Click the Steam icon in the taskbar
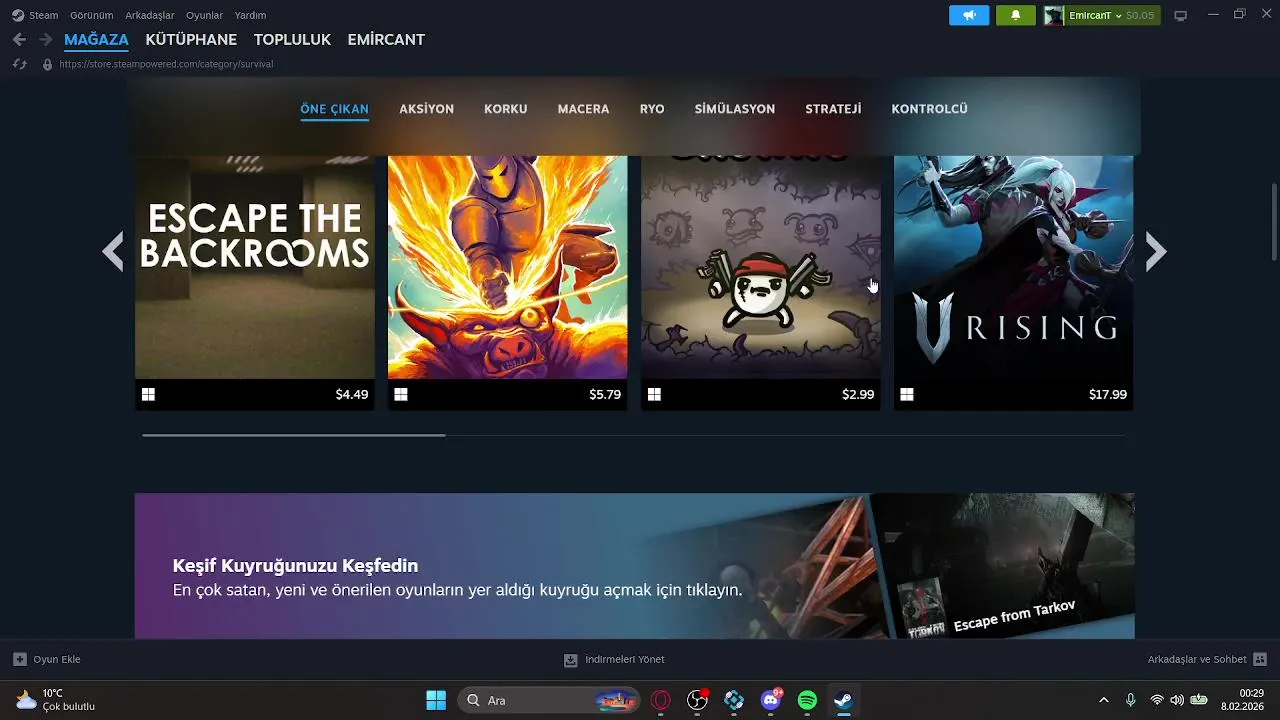 pyautogui.click(x=844, y=701)
